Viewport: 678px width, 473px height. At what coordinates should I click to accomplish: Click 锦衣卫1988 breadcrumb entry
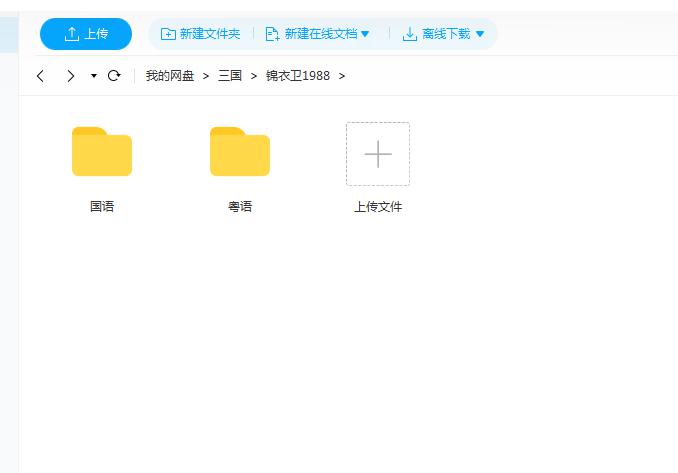pos(298,76)
